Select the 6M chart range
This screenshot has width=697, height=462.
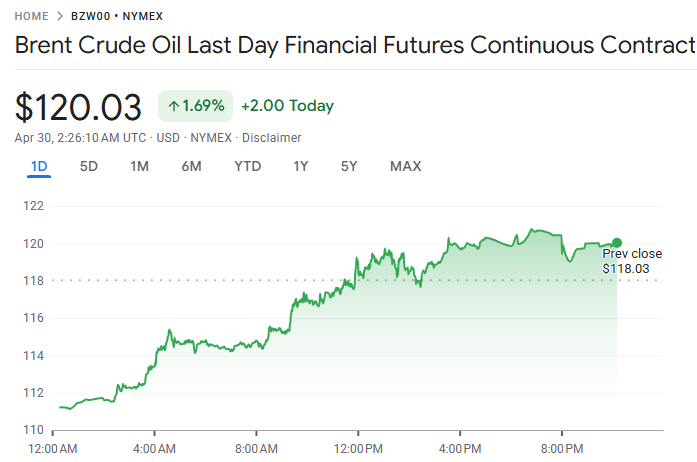(x=191, y=166)
